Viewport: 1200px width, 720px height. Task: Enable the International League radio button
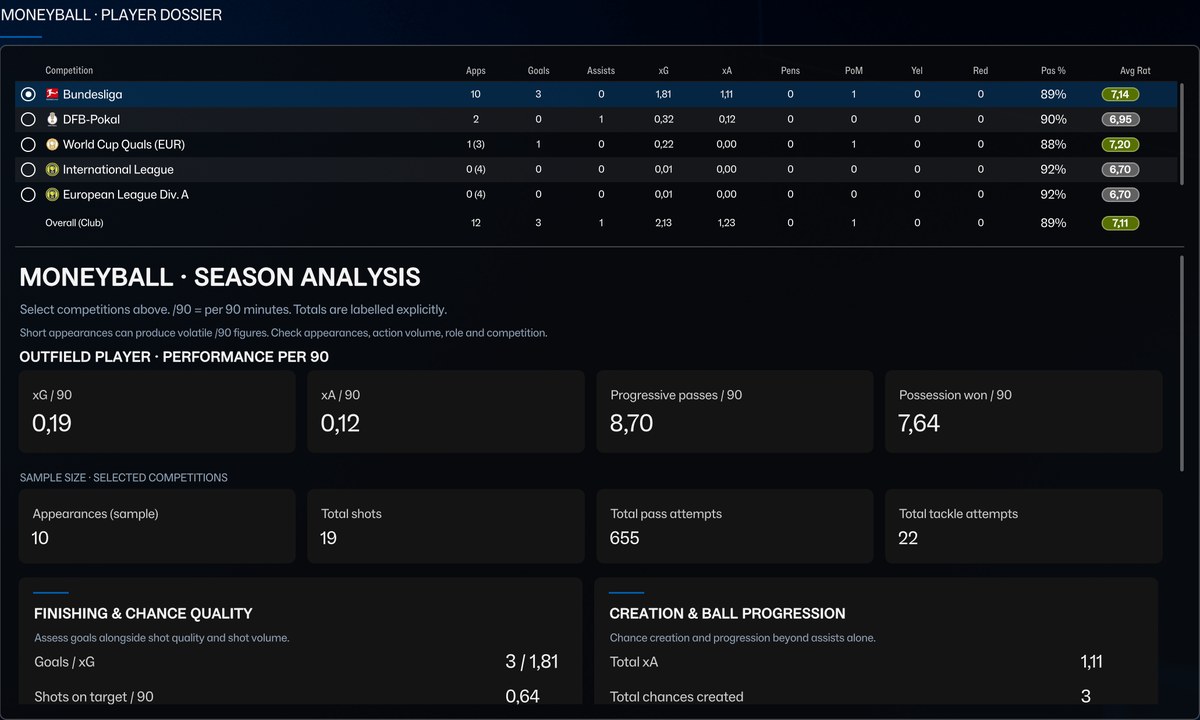pyautogui.click(x=28, y=170)
